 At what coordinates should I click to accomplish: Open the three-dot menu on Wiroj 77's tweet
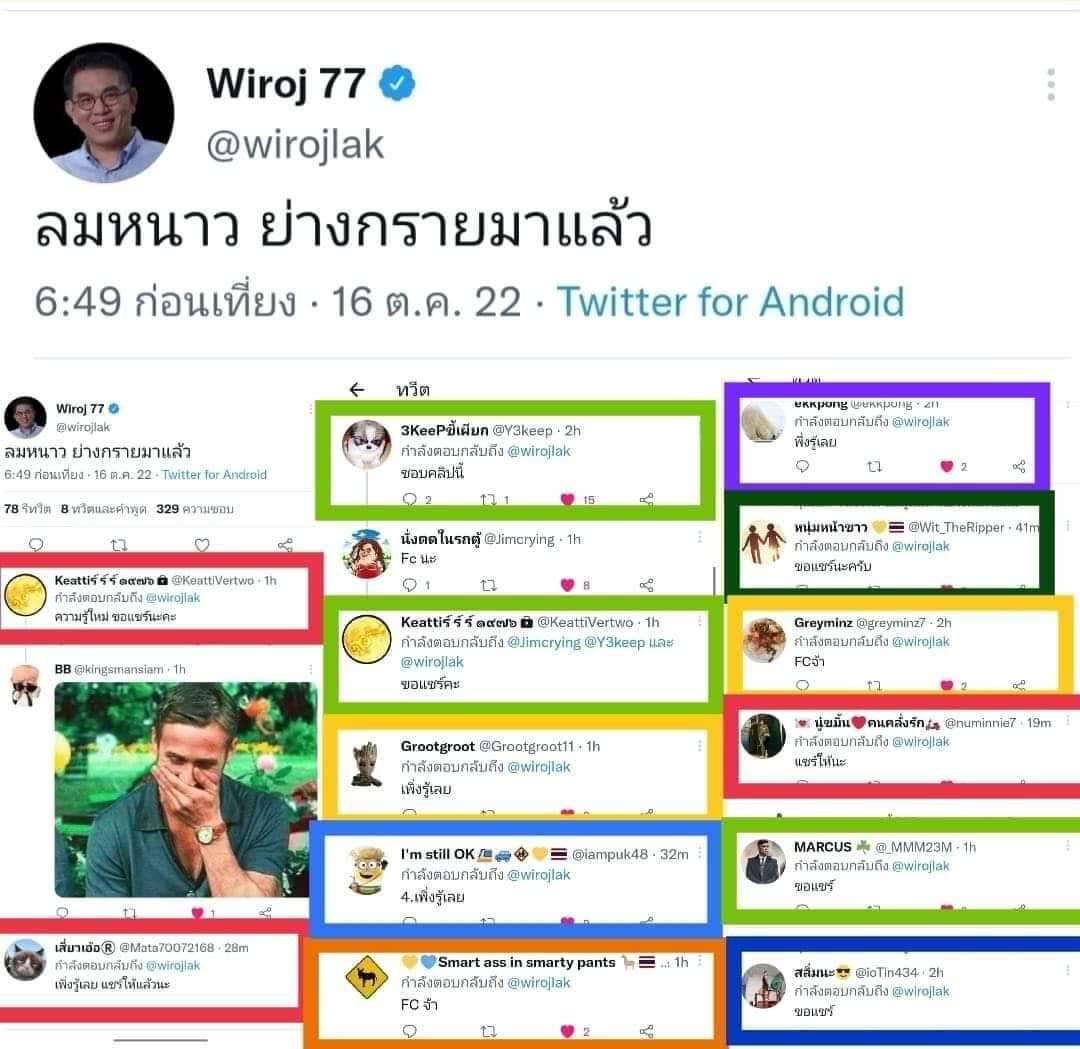(x=1050, y=85)
